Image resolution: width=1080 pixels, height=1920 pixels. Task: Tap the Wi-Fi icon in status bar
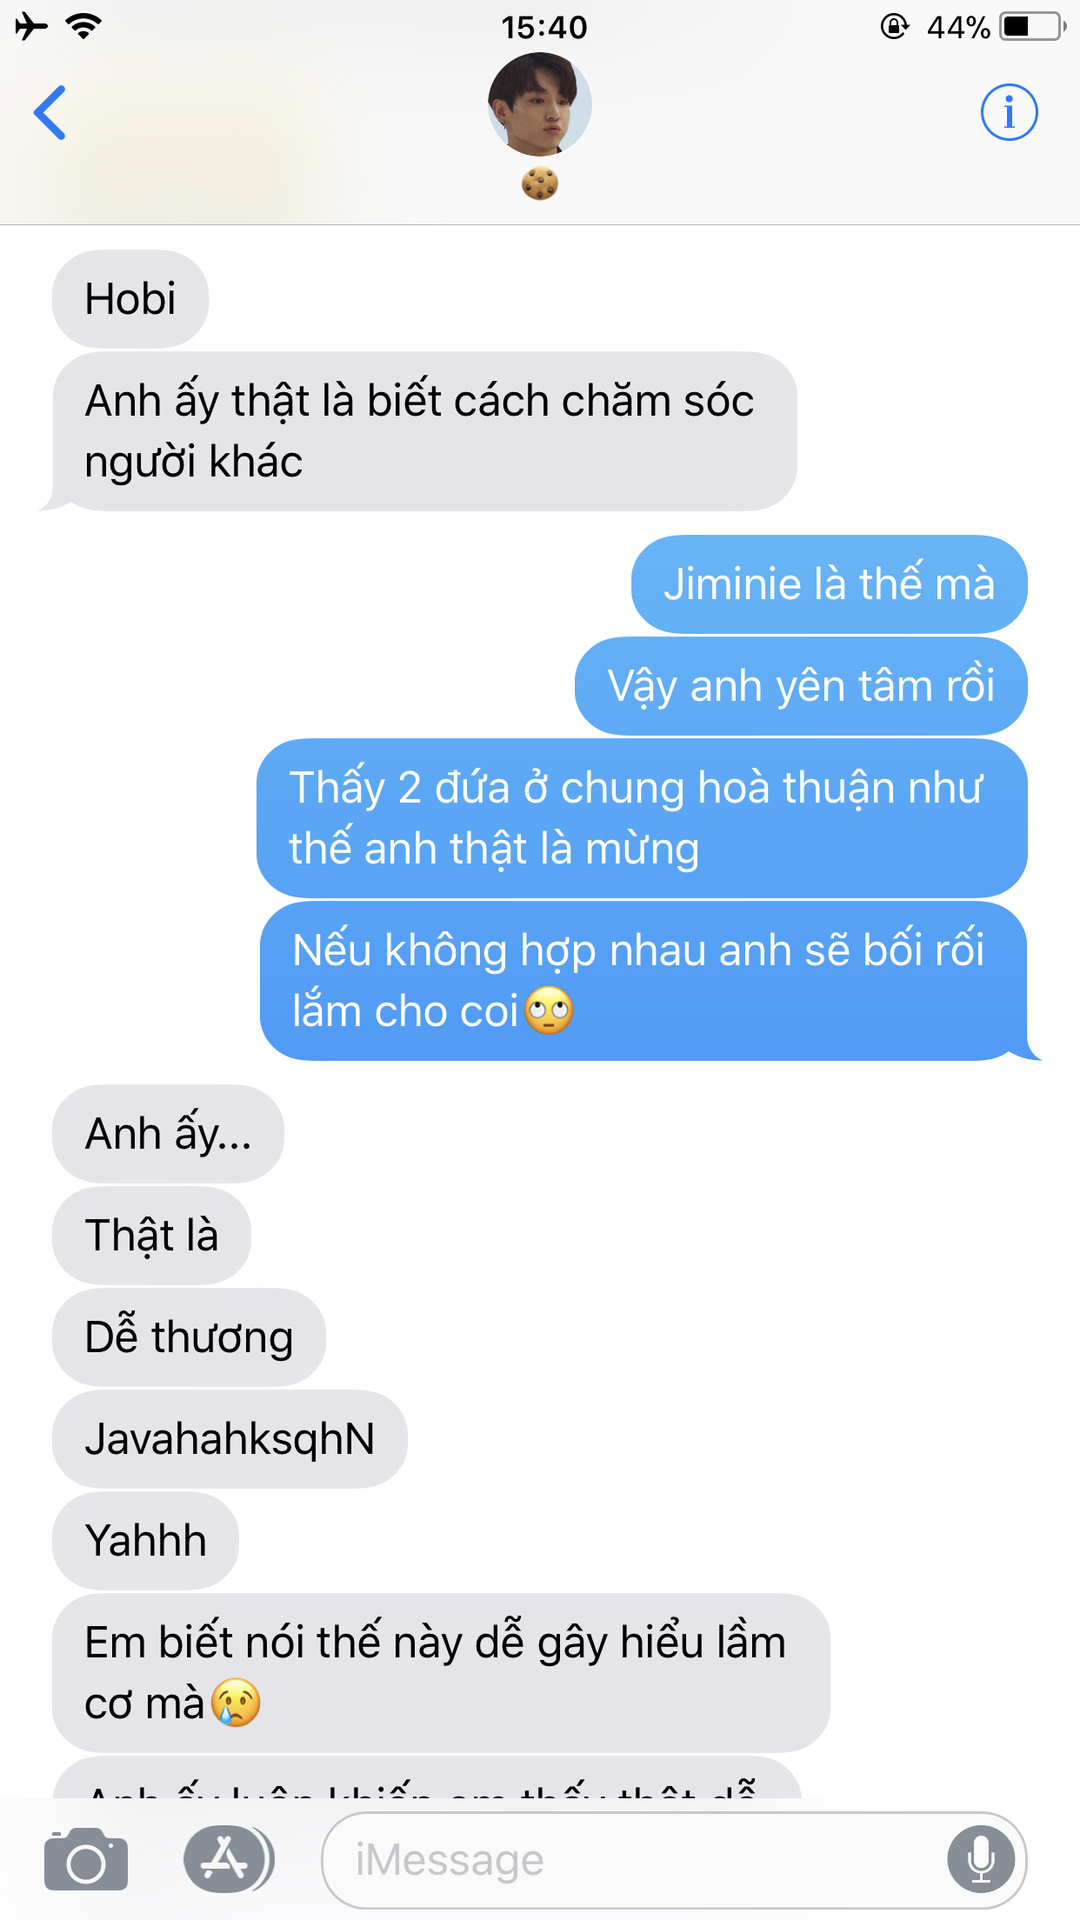coord(84,26)
